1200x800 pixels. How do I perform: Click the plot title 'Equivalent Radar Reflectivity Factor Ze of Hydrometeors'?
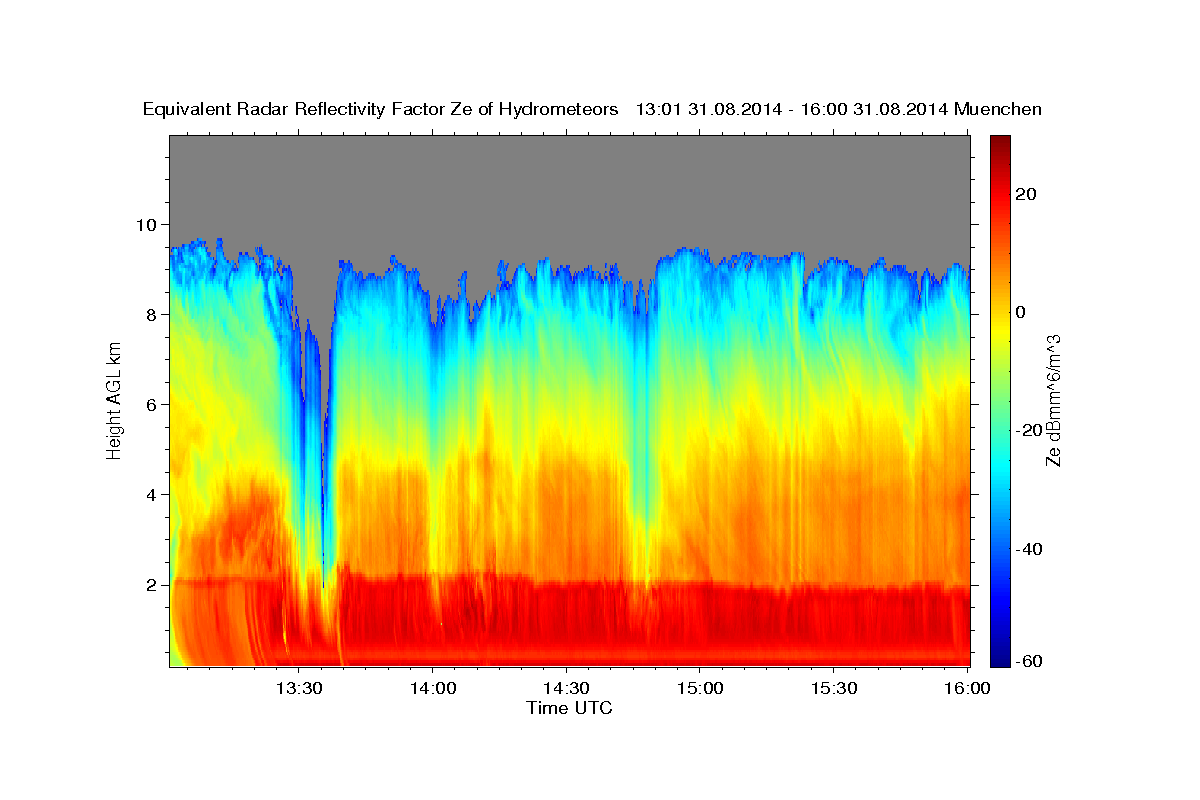tap(381, 109)
